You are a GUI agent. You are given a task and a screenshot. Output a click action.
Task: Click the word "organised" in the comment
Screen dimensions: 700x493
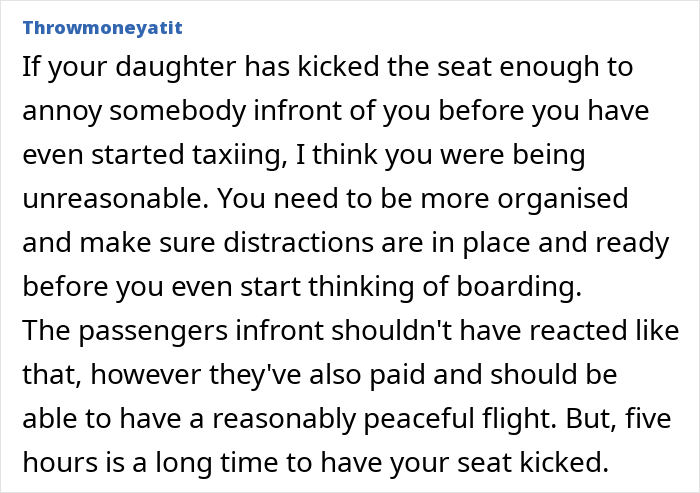[x=567, y=200]
